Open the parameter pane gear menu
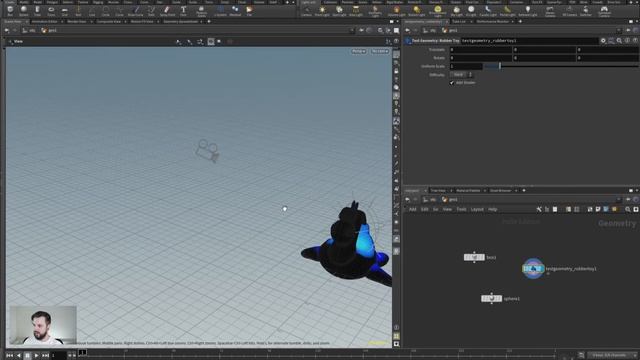 pos(603,41)
